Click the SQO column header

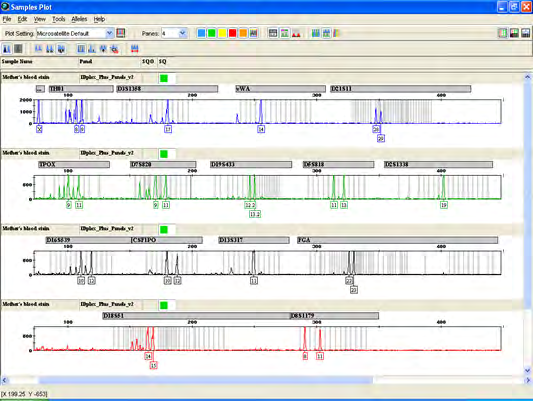[x=148, y=61]
